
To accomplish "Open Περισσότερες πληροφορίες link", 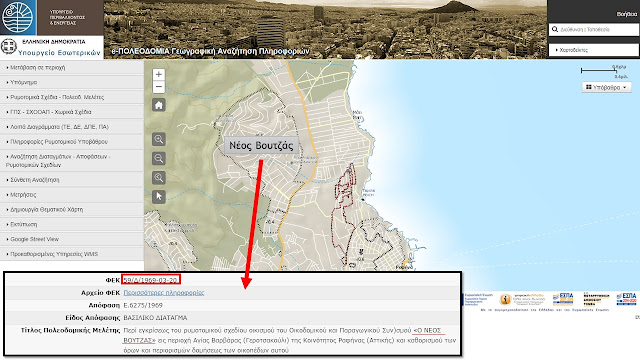I will 164,293.
